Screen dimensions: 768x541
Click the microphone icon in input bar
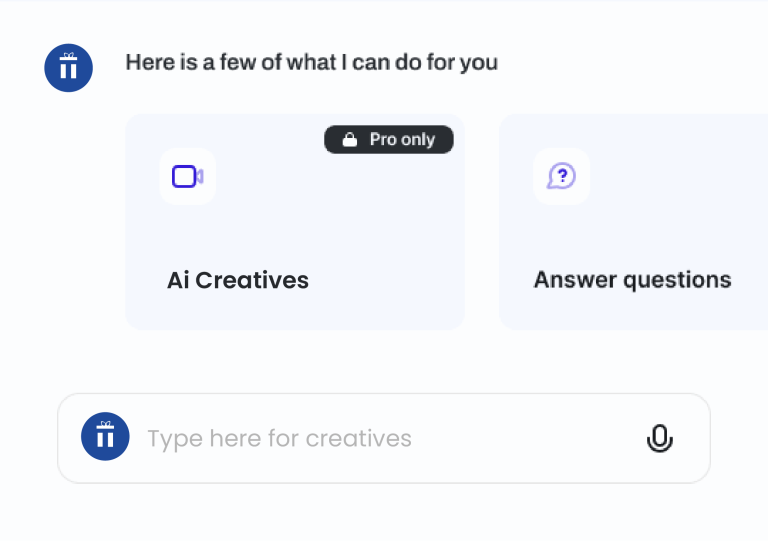659,438
